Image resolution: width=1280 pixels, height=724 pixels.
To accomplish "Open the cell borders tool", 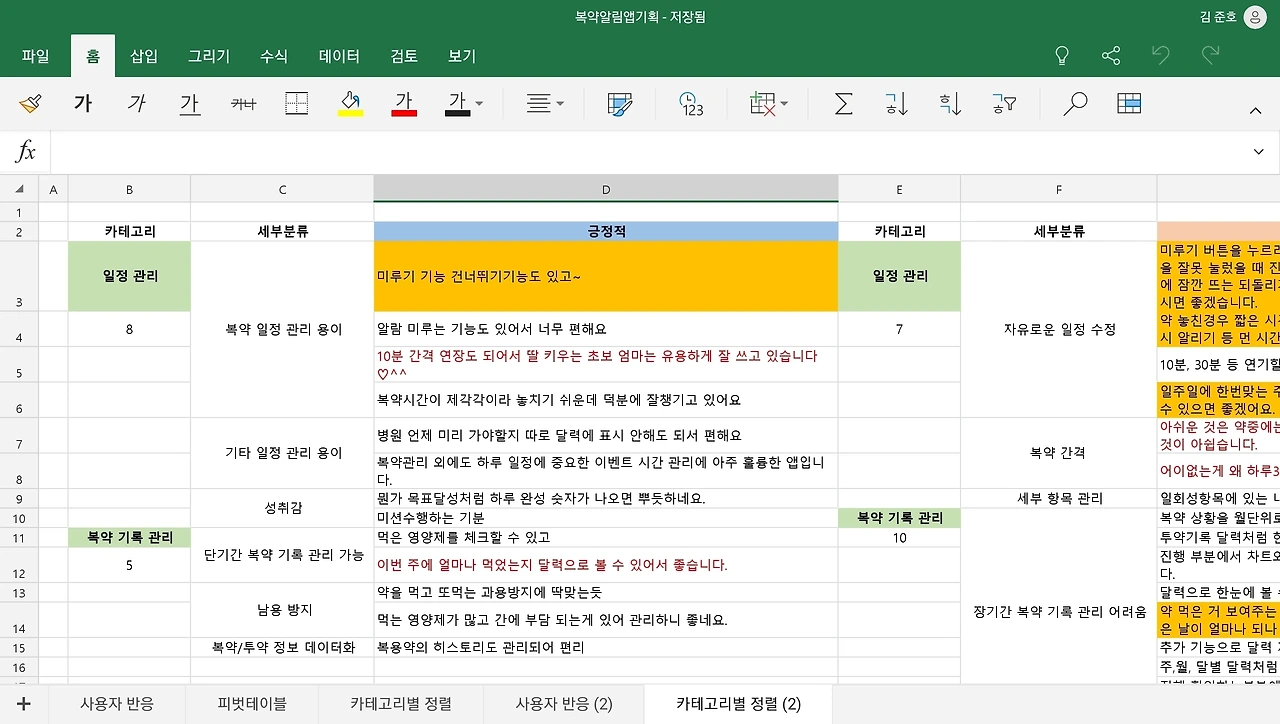I will tap(296, 103).
